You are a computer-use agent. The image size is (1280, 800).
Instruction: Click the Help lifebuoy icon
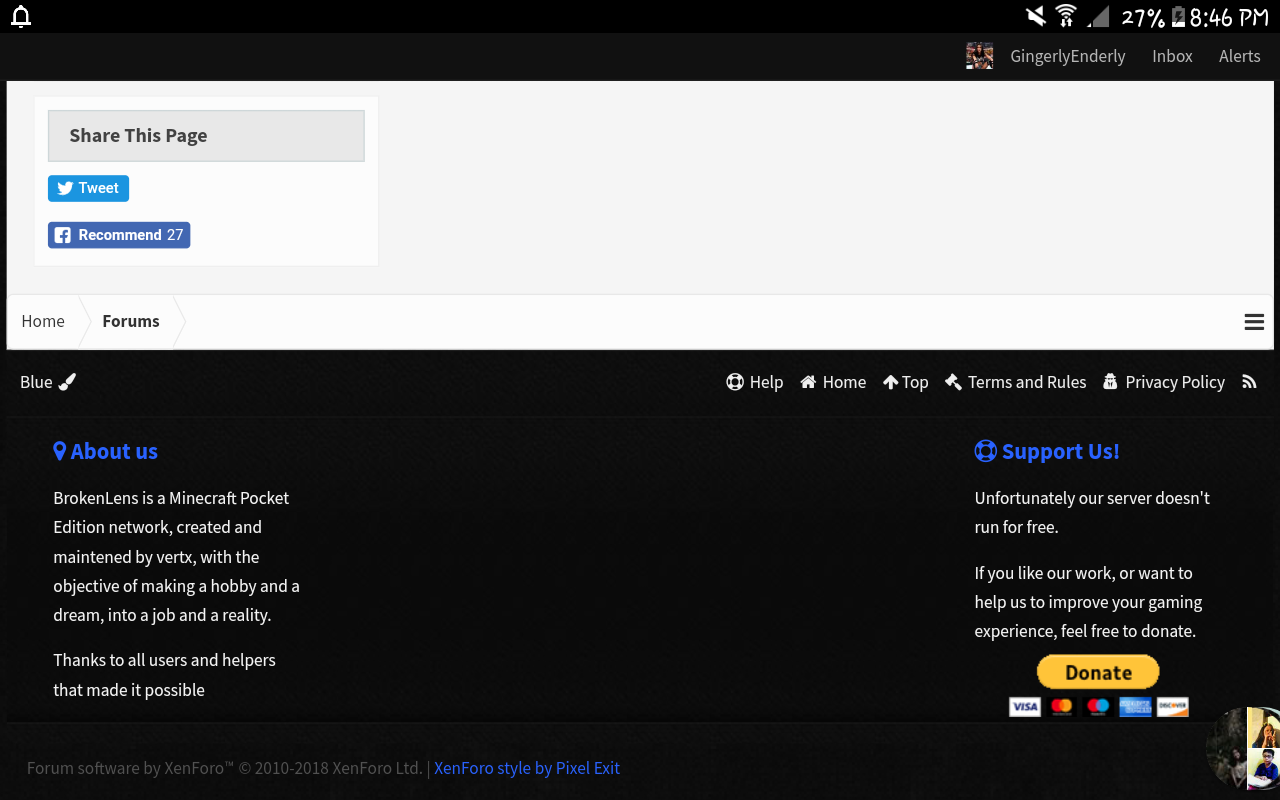(735, 382)
